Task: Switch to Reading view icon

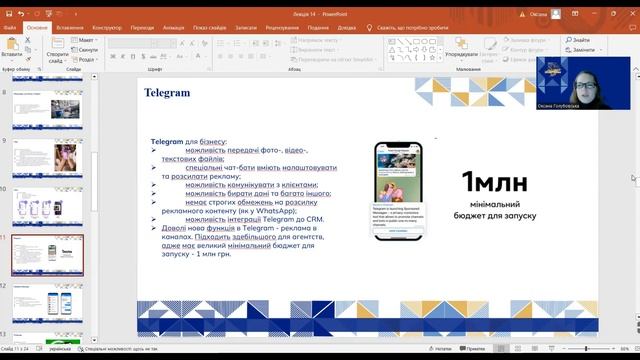Action: [535, 349]
